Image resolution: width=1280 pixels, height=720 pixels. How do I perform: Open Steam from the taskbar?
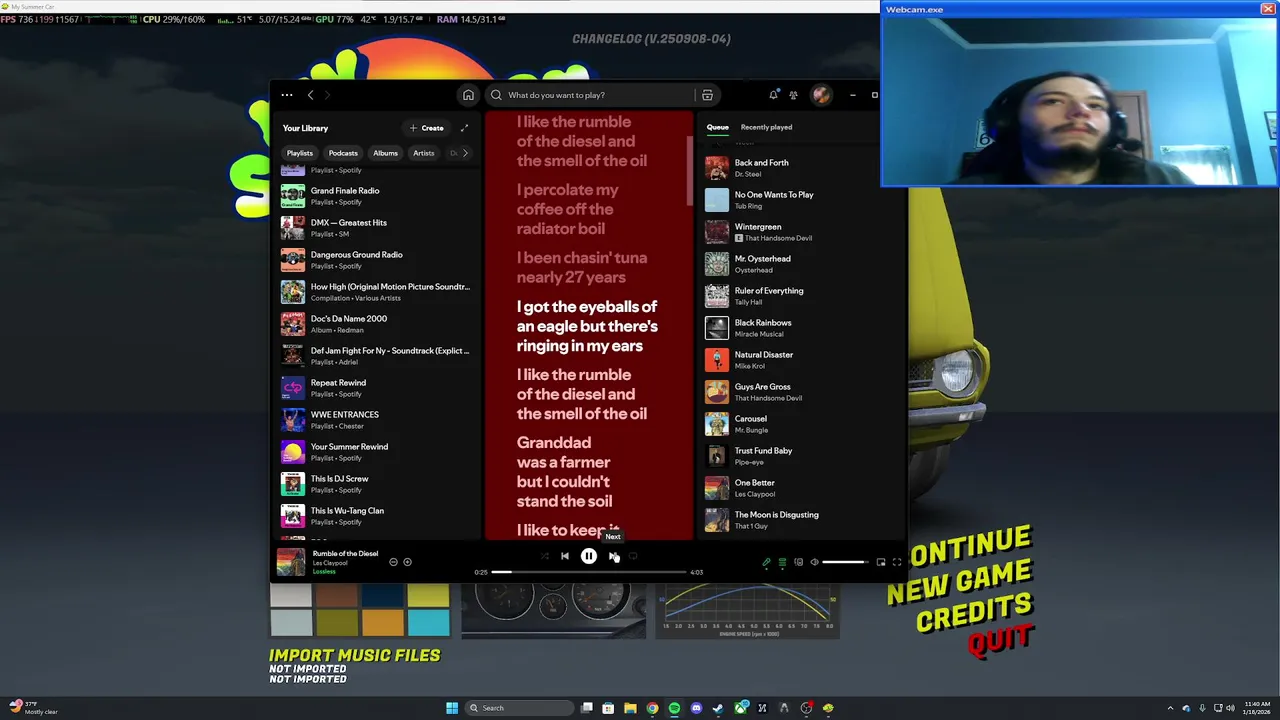718,708
